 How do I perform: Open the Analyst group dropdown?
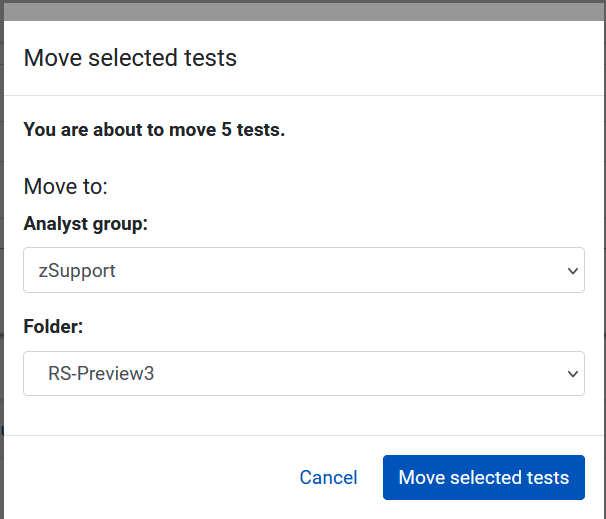pyautogui.click(x=303, y=270)
